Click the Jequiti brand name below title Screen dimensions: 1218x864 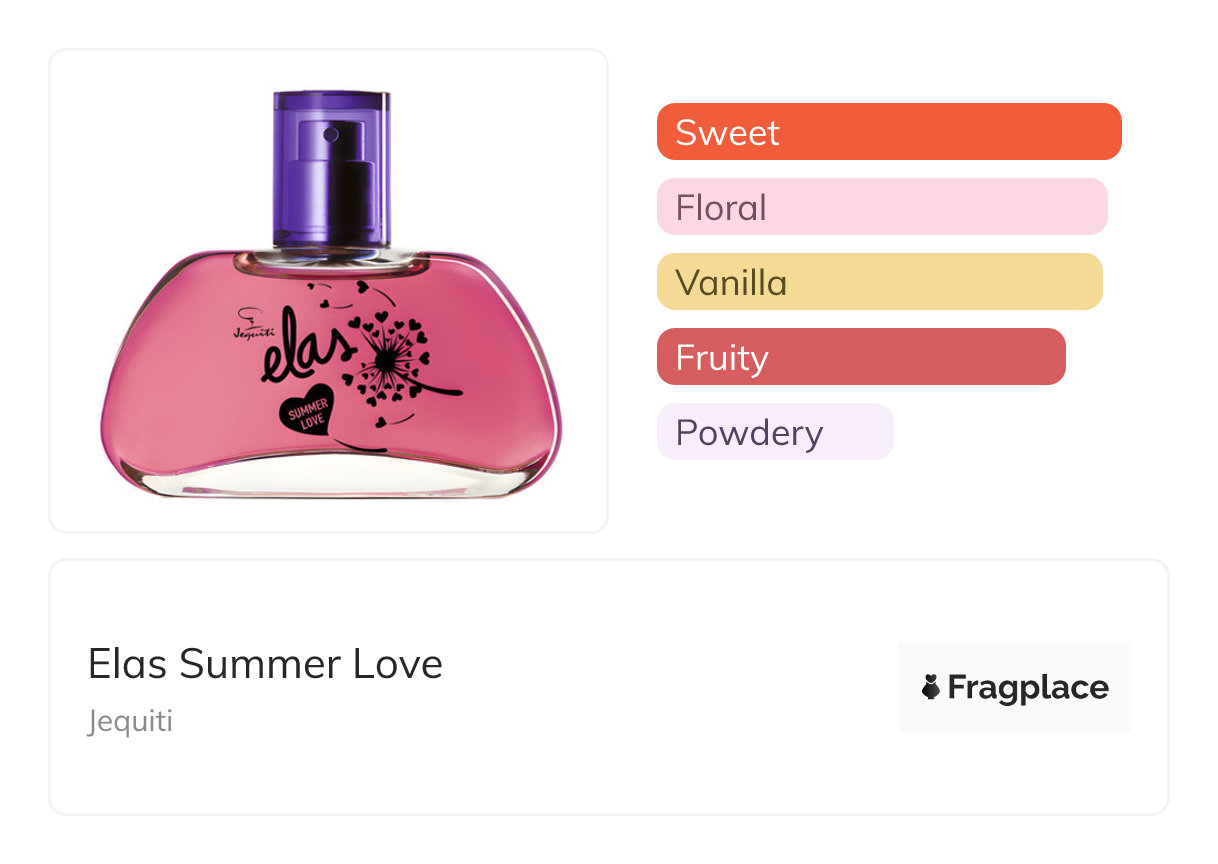(130, 721)
